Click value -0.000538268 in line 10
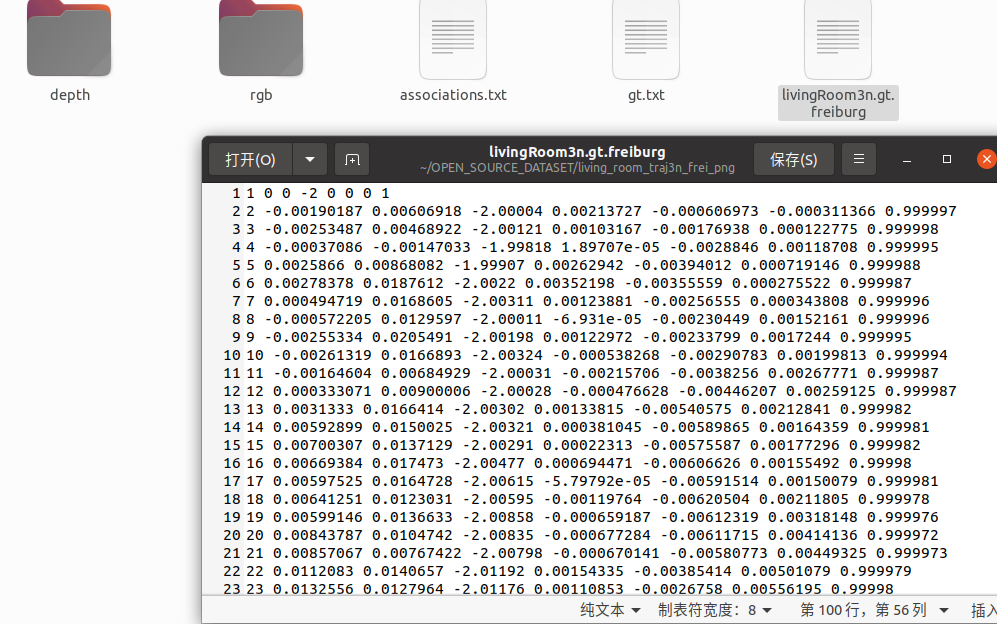 click(606, 355)
